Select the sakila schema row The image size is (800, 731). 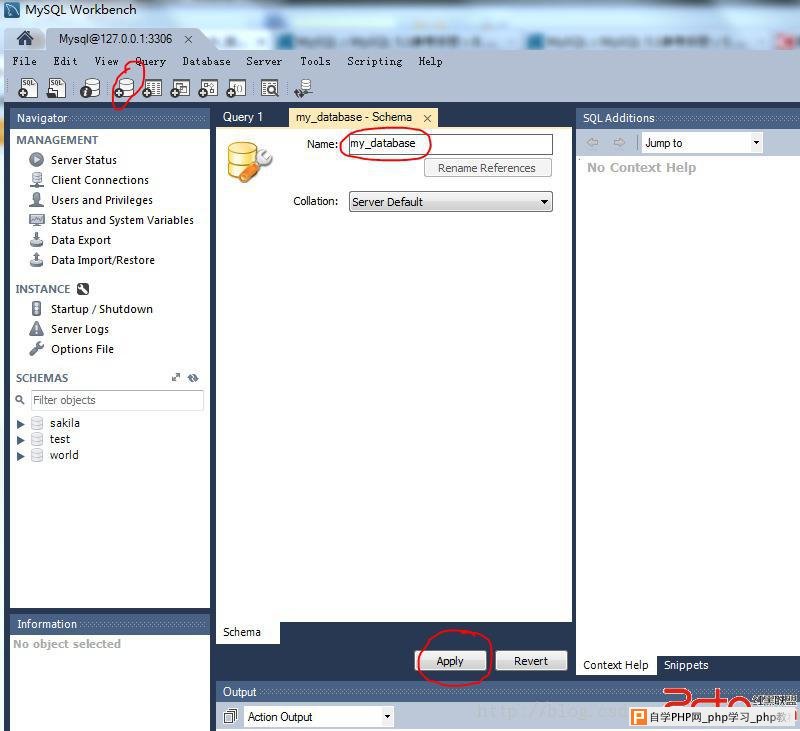[65, 423]
